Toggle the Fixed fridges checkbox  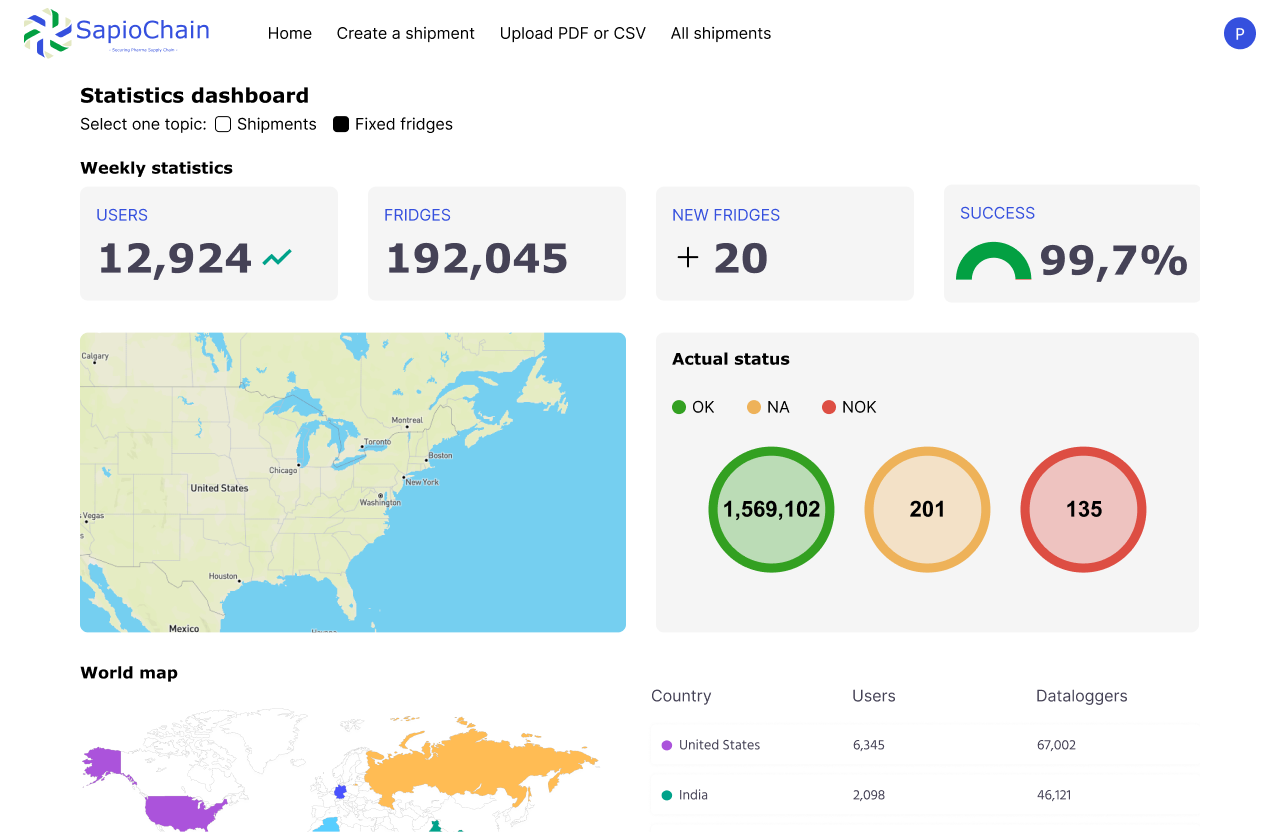[x=341, y=124]
